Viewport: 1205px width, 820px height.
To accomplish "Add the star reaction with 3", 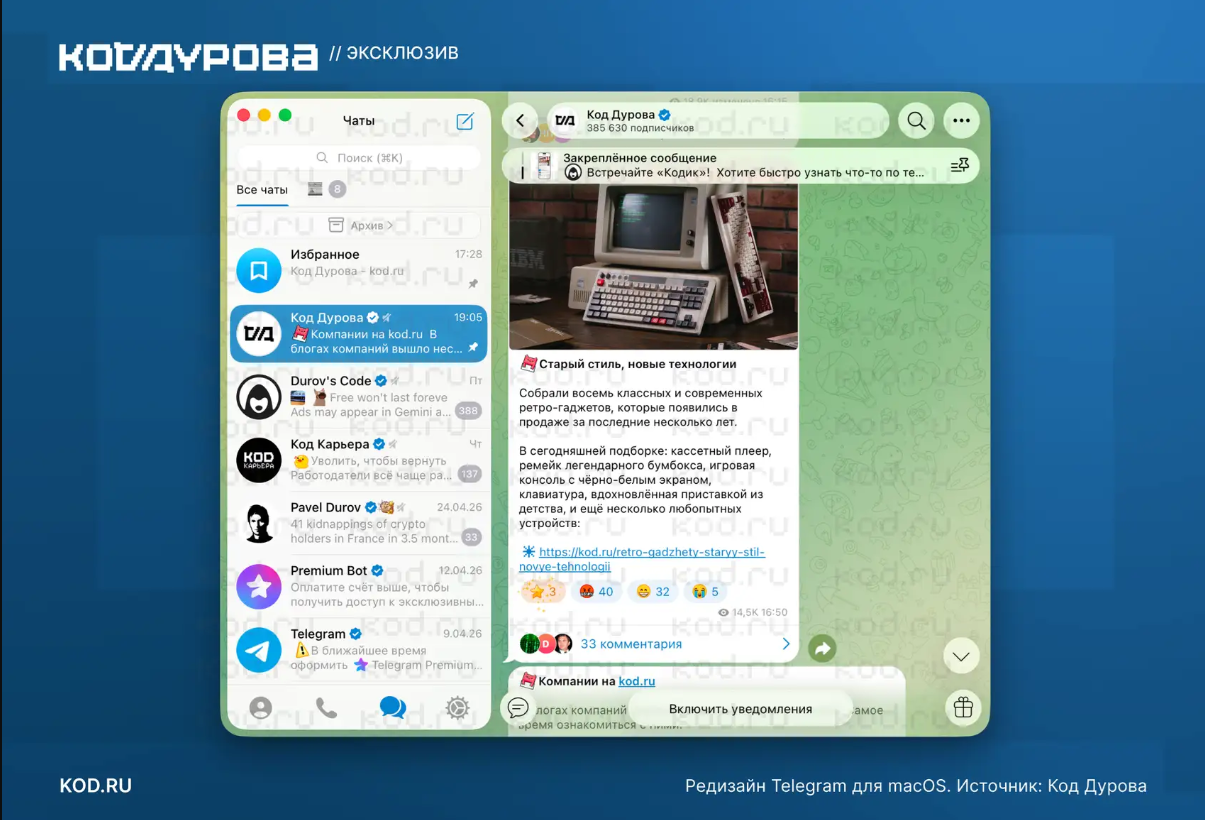I will click(542, 591).
